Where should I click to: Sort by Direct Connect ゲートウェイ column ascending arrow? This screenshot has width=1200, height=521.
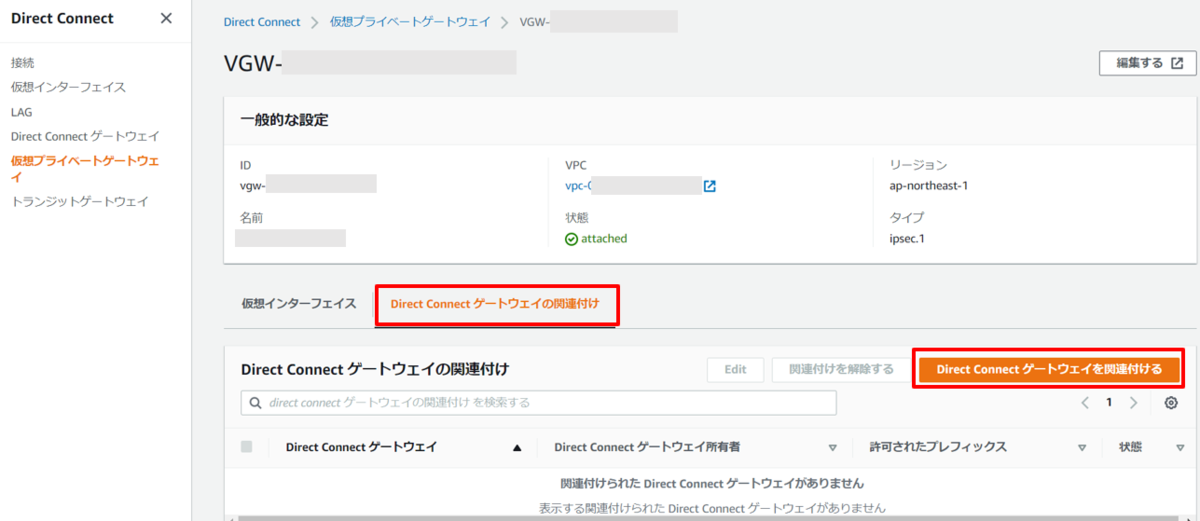point(517,448)
